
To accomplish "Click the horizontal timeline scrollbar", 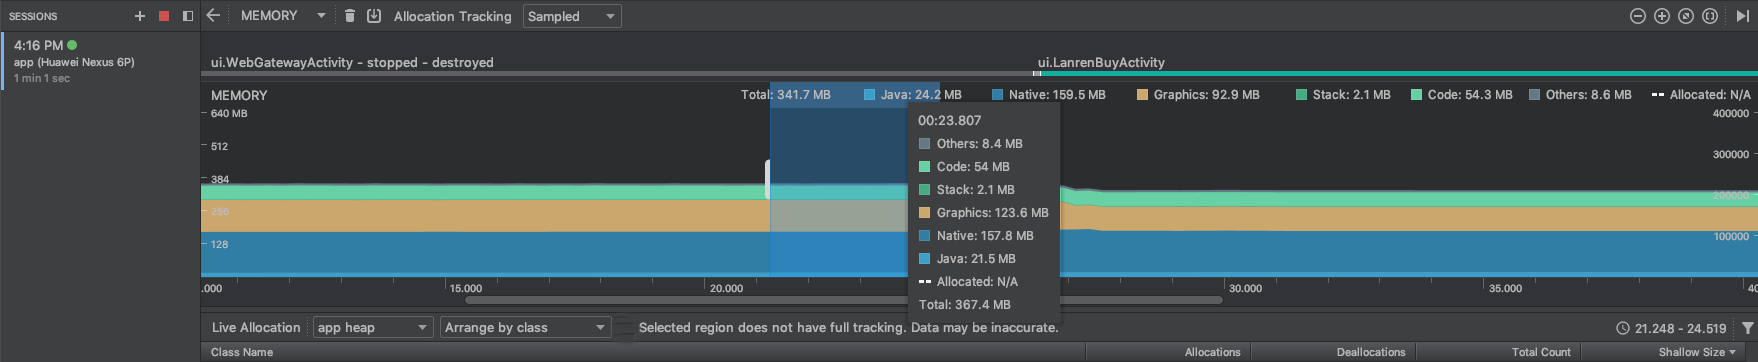I will pyautogui.click(x=844, y=299).
